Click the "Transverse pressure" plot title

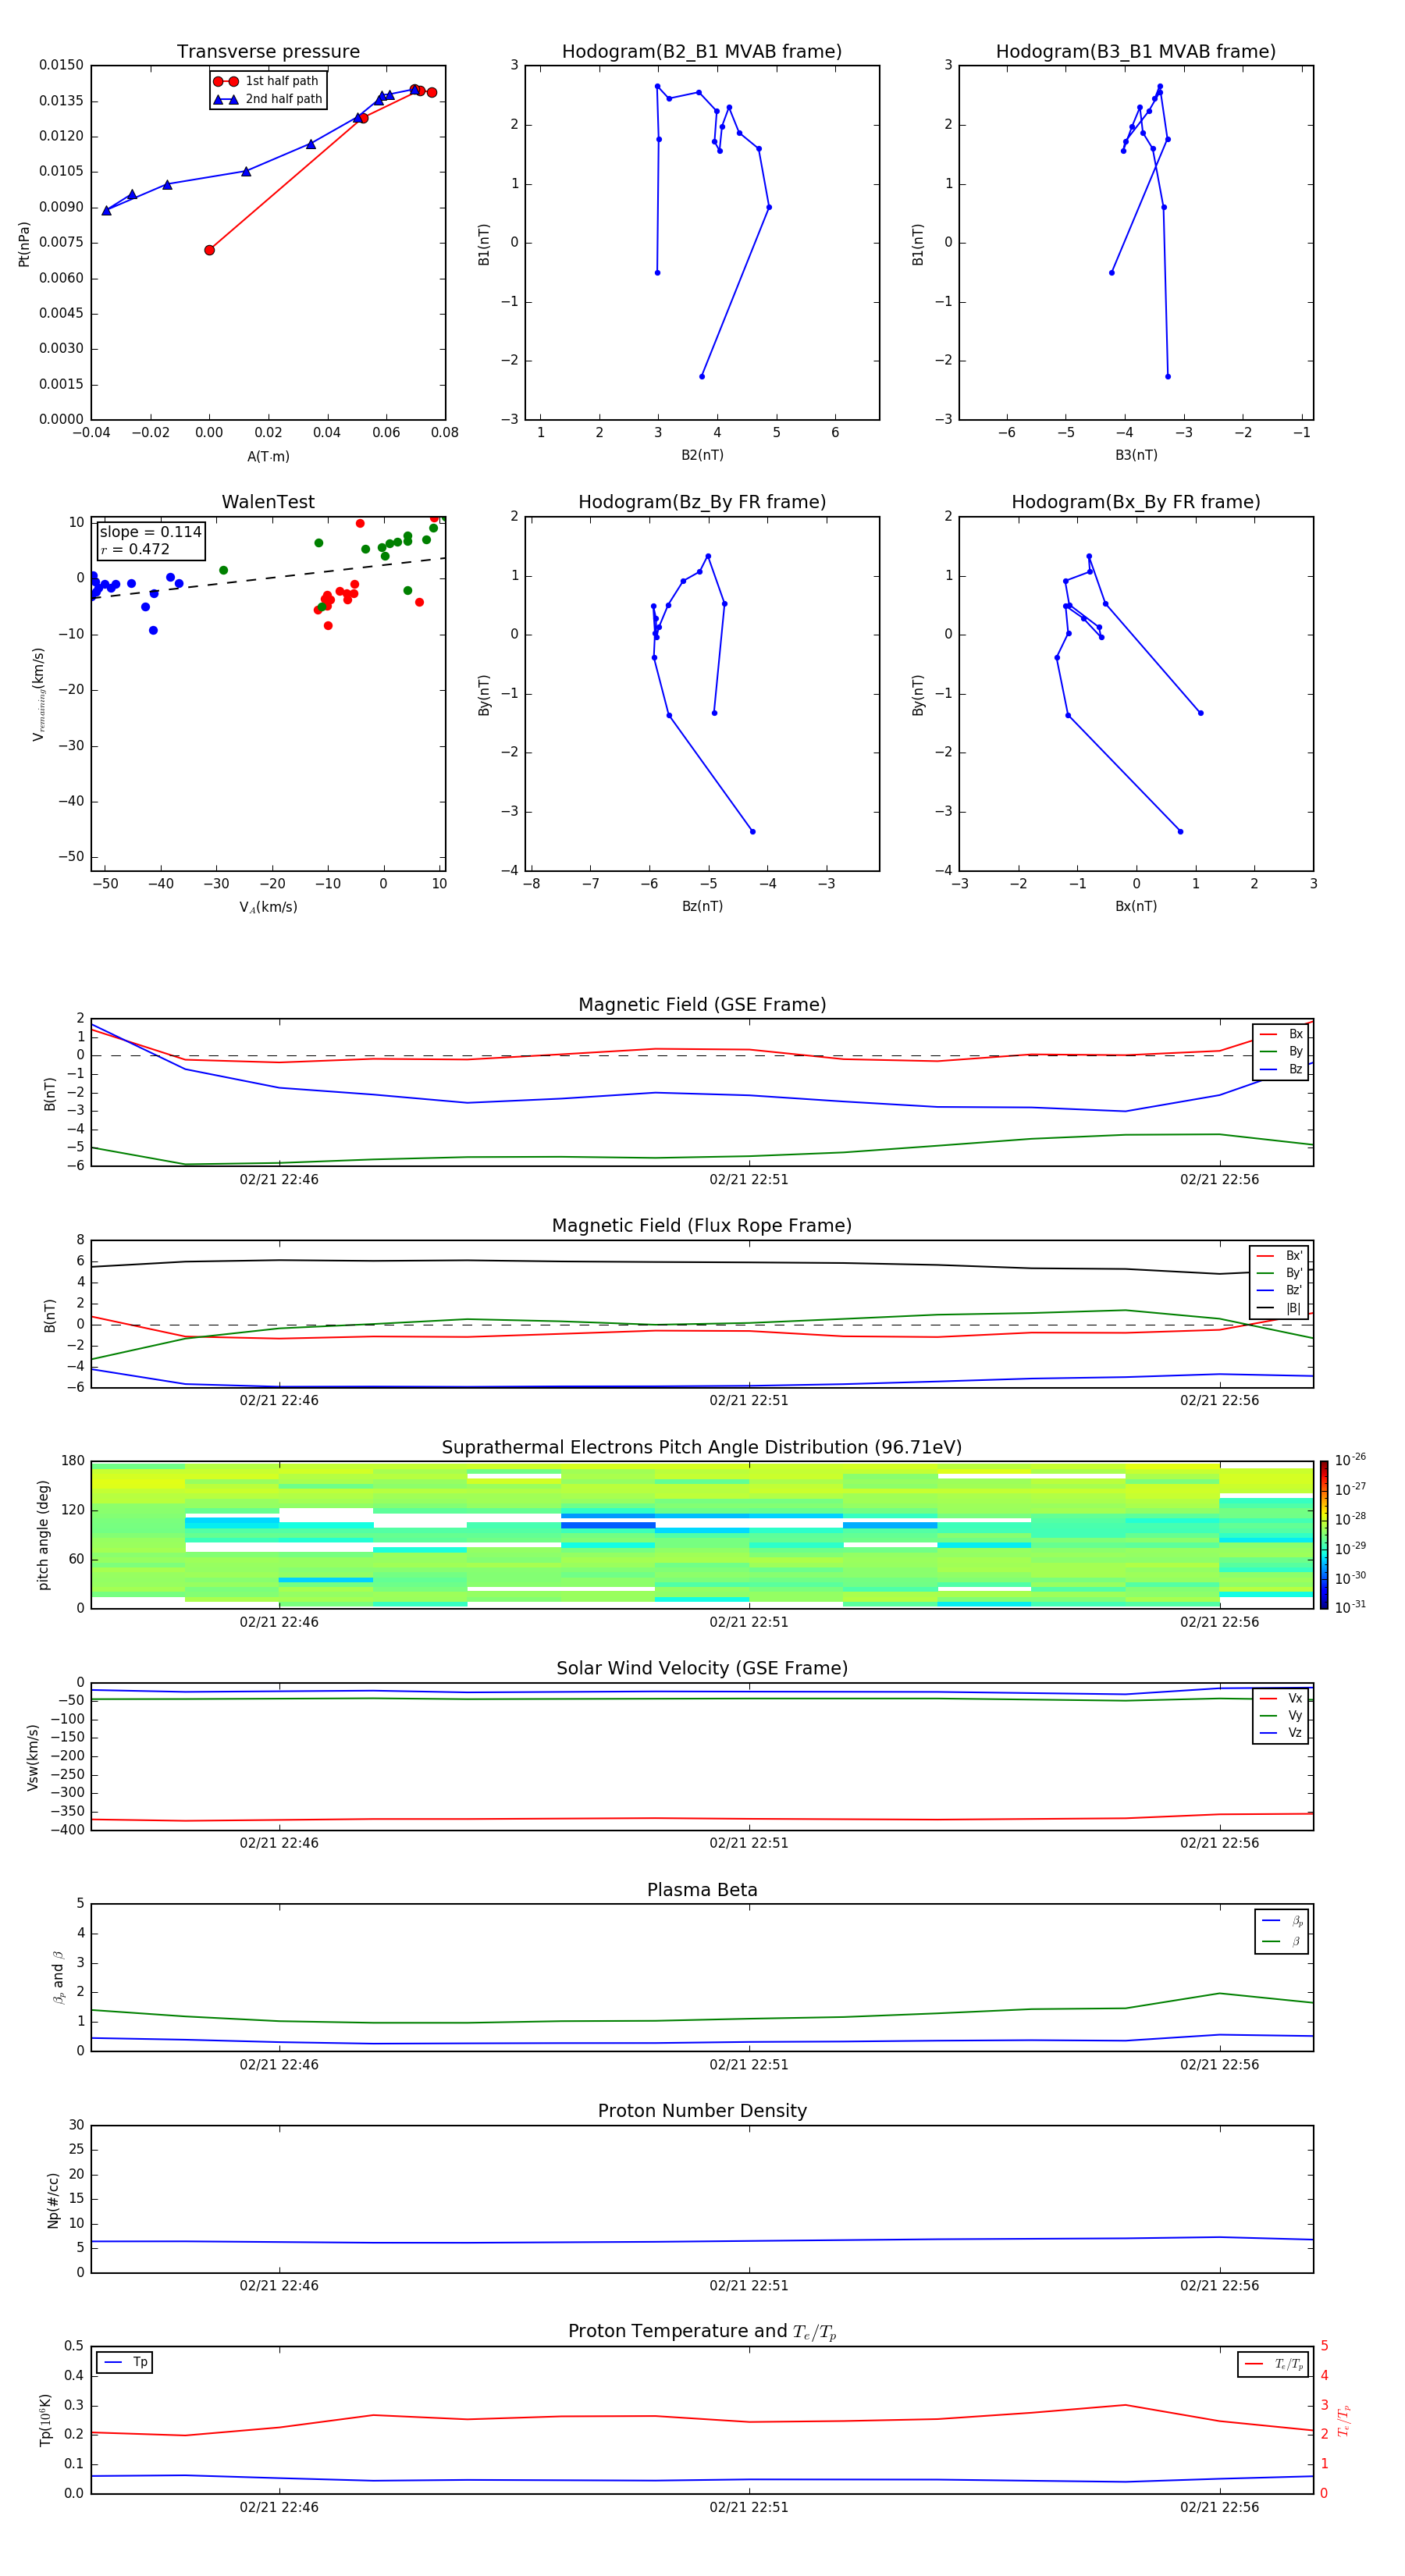(x=268, y=52)
